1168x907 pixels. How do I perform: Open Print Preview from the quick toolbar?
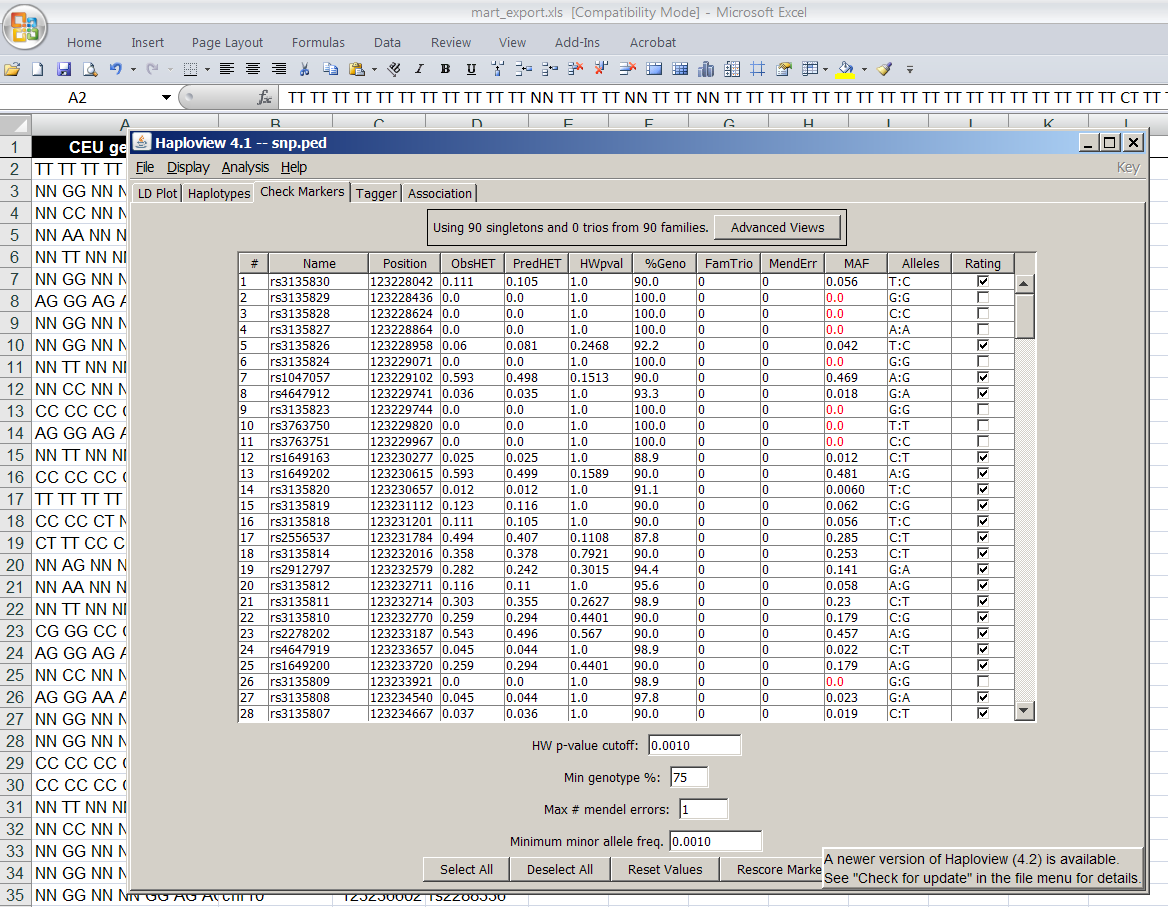(x=90, y=69)
